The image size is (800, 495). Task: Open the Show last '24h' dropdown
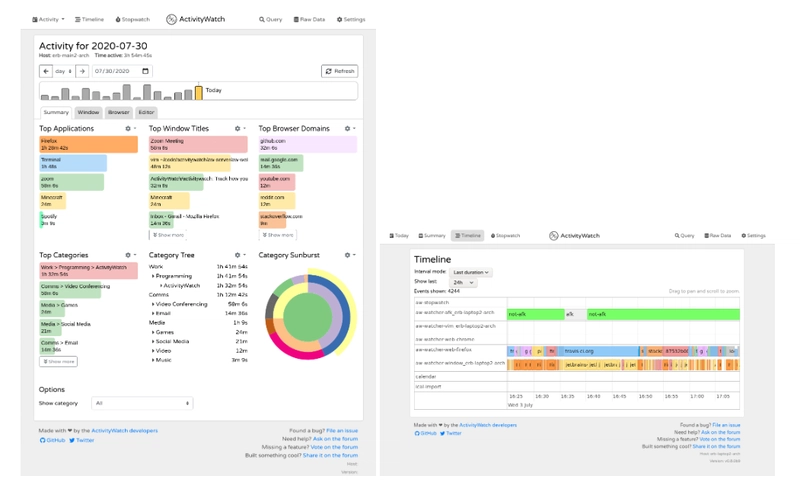pyautogui.click(x=464, y=282)
